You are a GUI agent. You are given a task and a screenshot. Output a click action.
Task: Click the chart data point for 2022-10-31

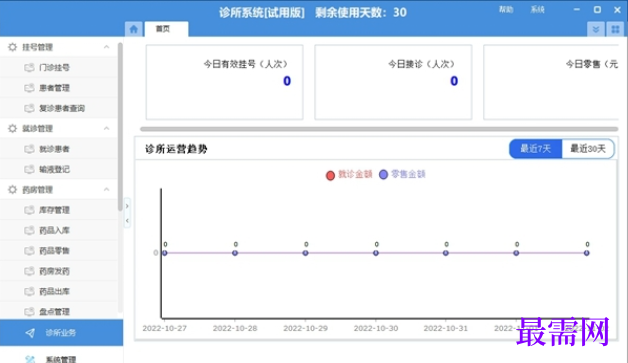pyautogui.click(x=446, y=253)
